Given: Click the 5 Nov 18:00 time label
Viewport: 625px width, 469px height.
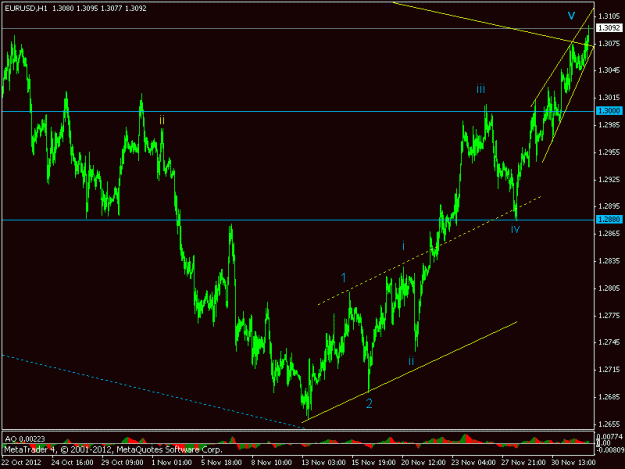Looking at the screenshot, I should 221,463.
